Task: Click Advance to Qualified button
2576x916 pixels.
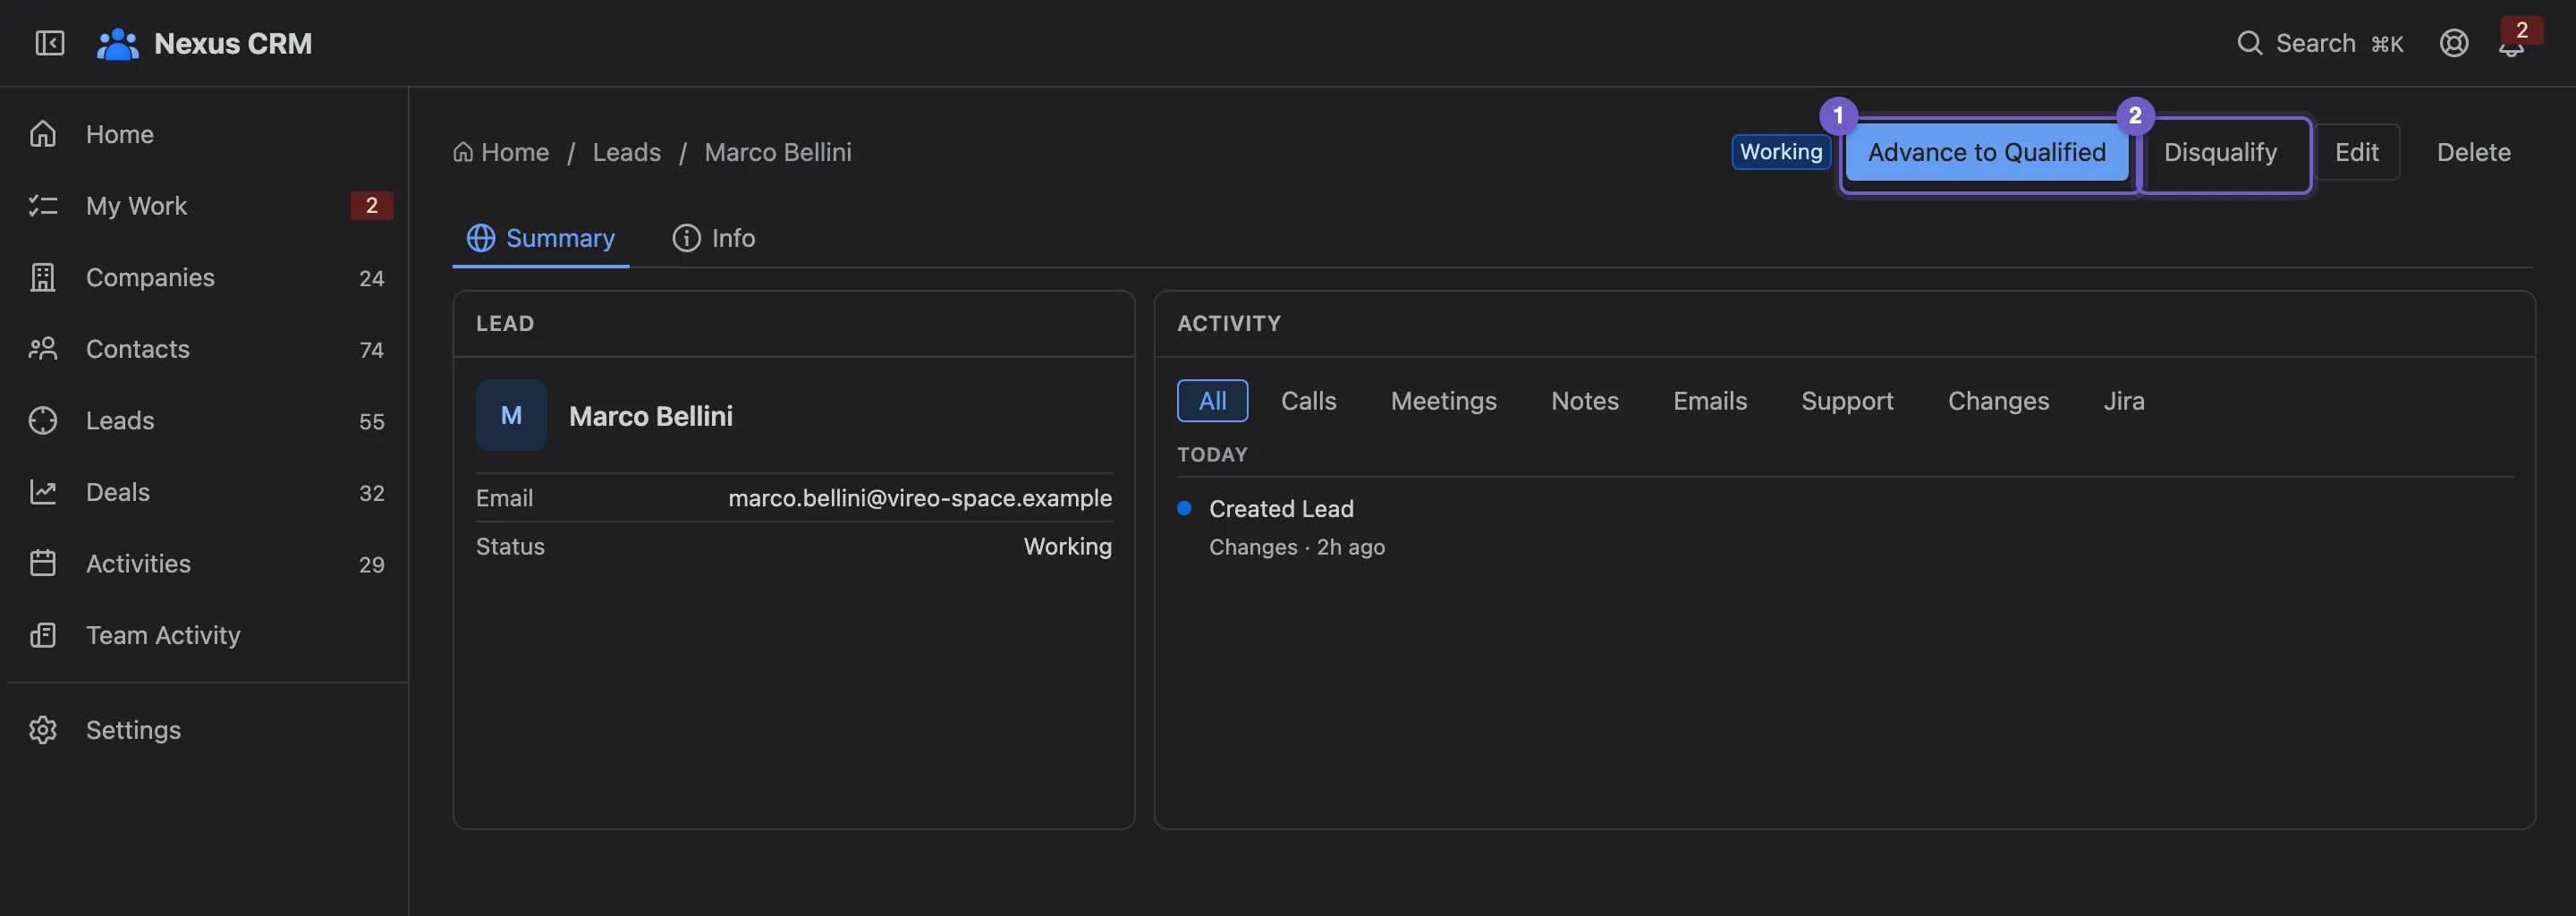Action: click(1986, 153)
